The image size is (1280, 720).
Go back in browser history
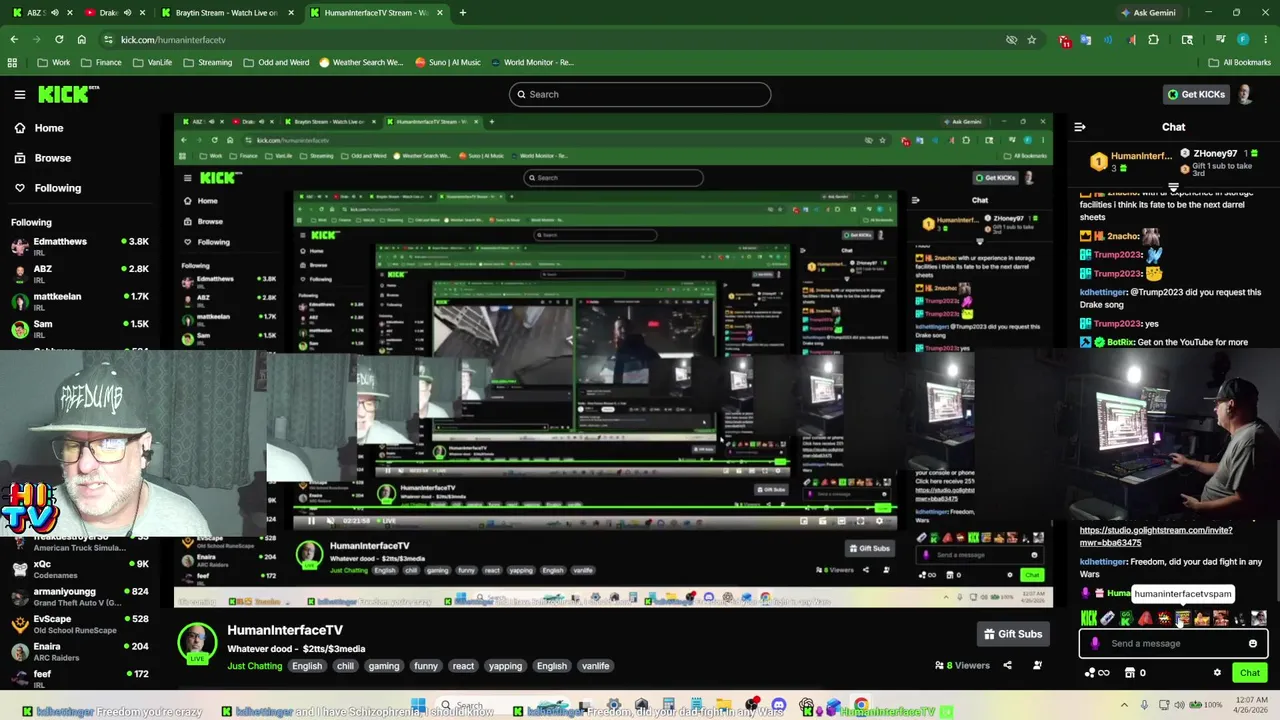(14, 40)
